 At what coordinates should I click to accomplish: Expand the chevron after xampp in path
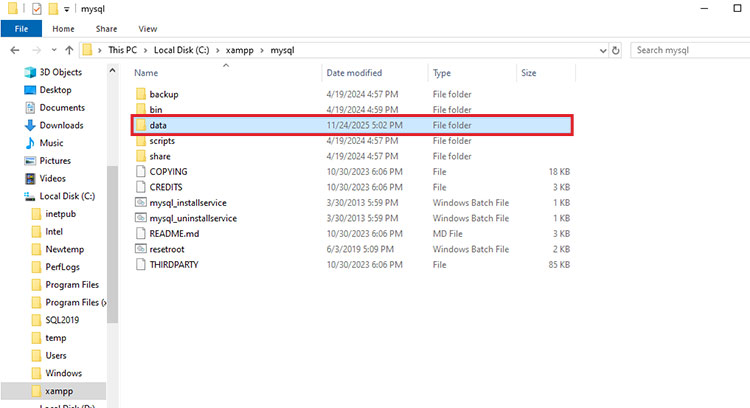pyautogui.click(x=262, y=50)
